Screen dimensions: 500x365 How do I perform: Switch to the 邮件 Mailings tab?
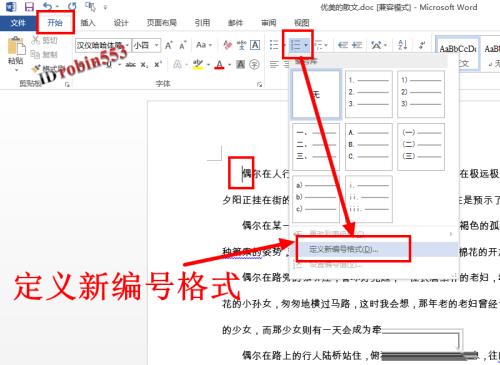235,23
